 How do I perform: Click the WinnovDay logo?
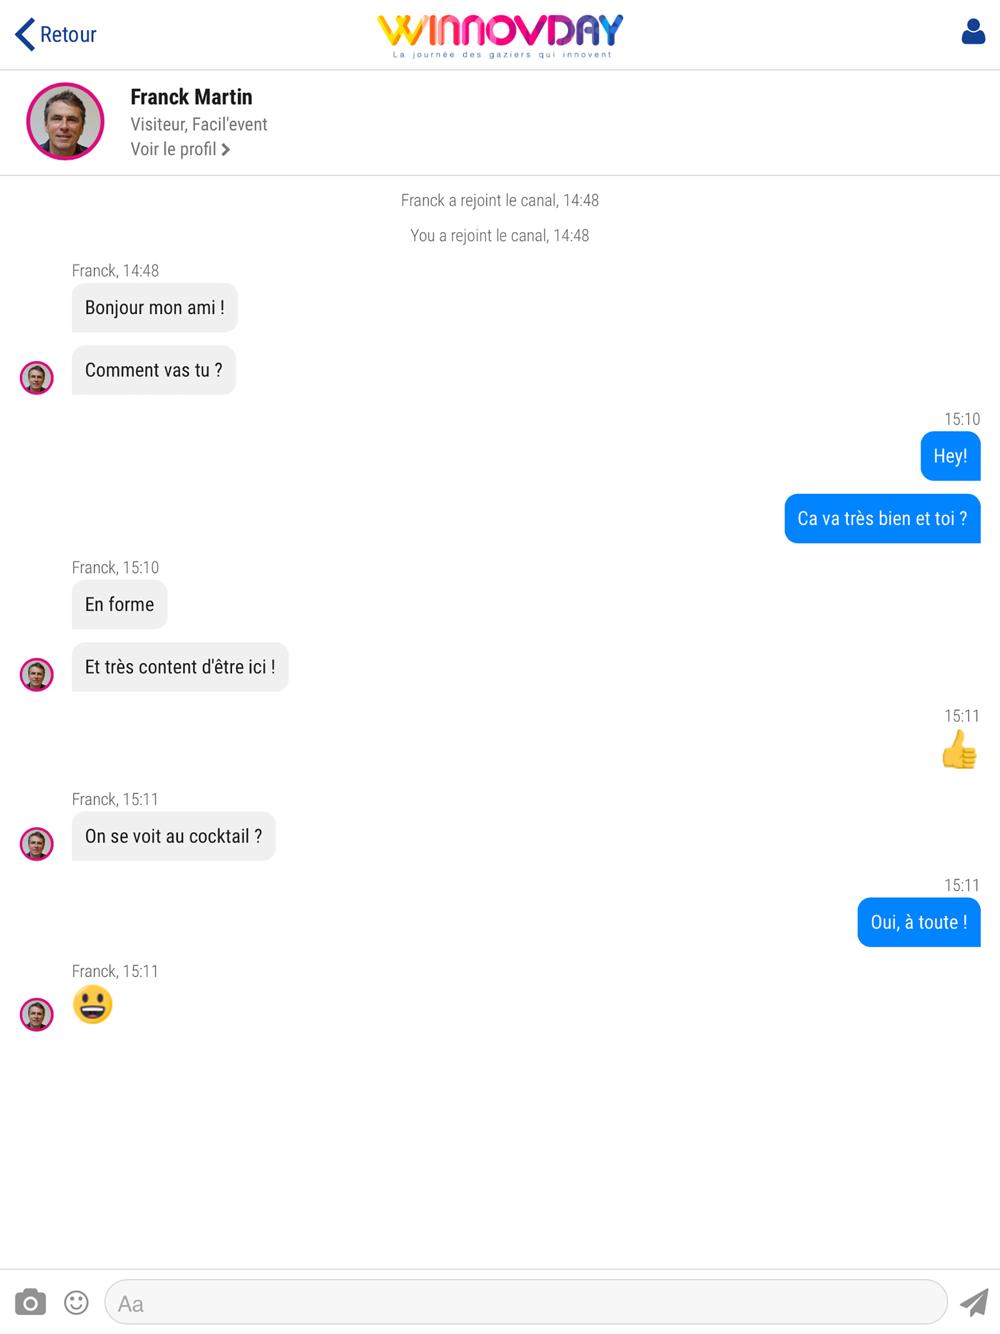pos(500,36)
